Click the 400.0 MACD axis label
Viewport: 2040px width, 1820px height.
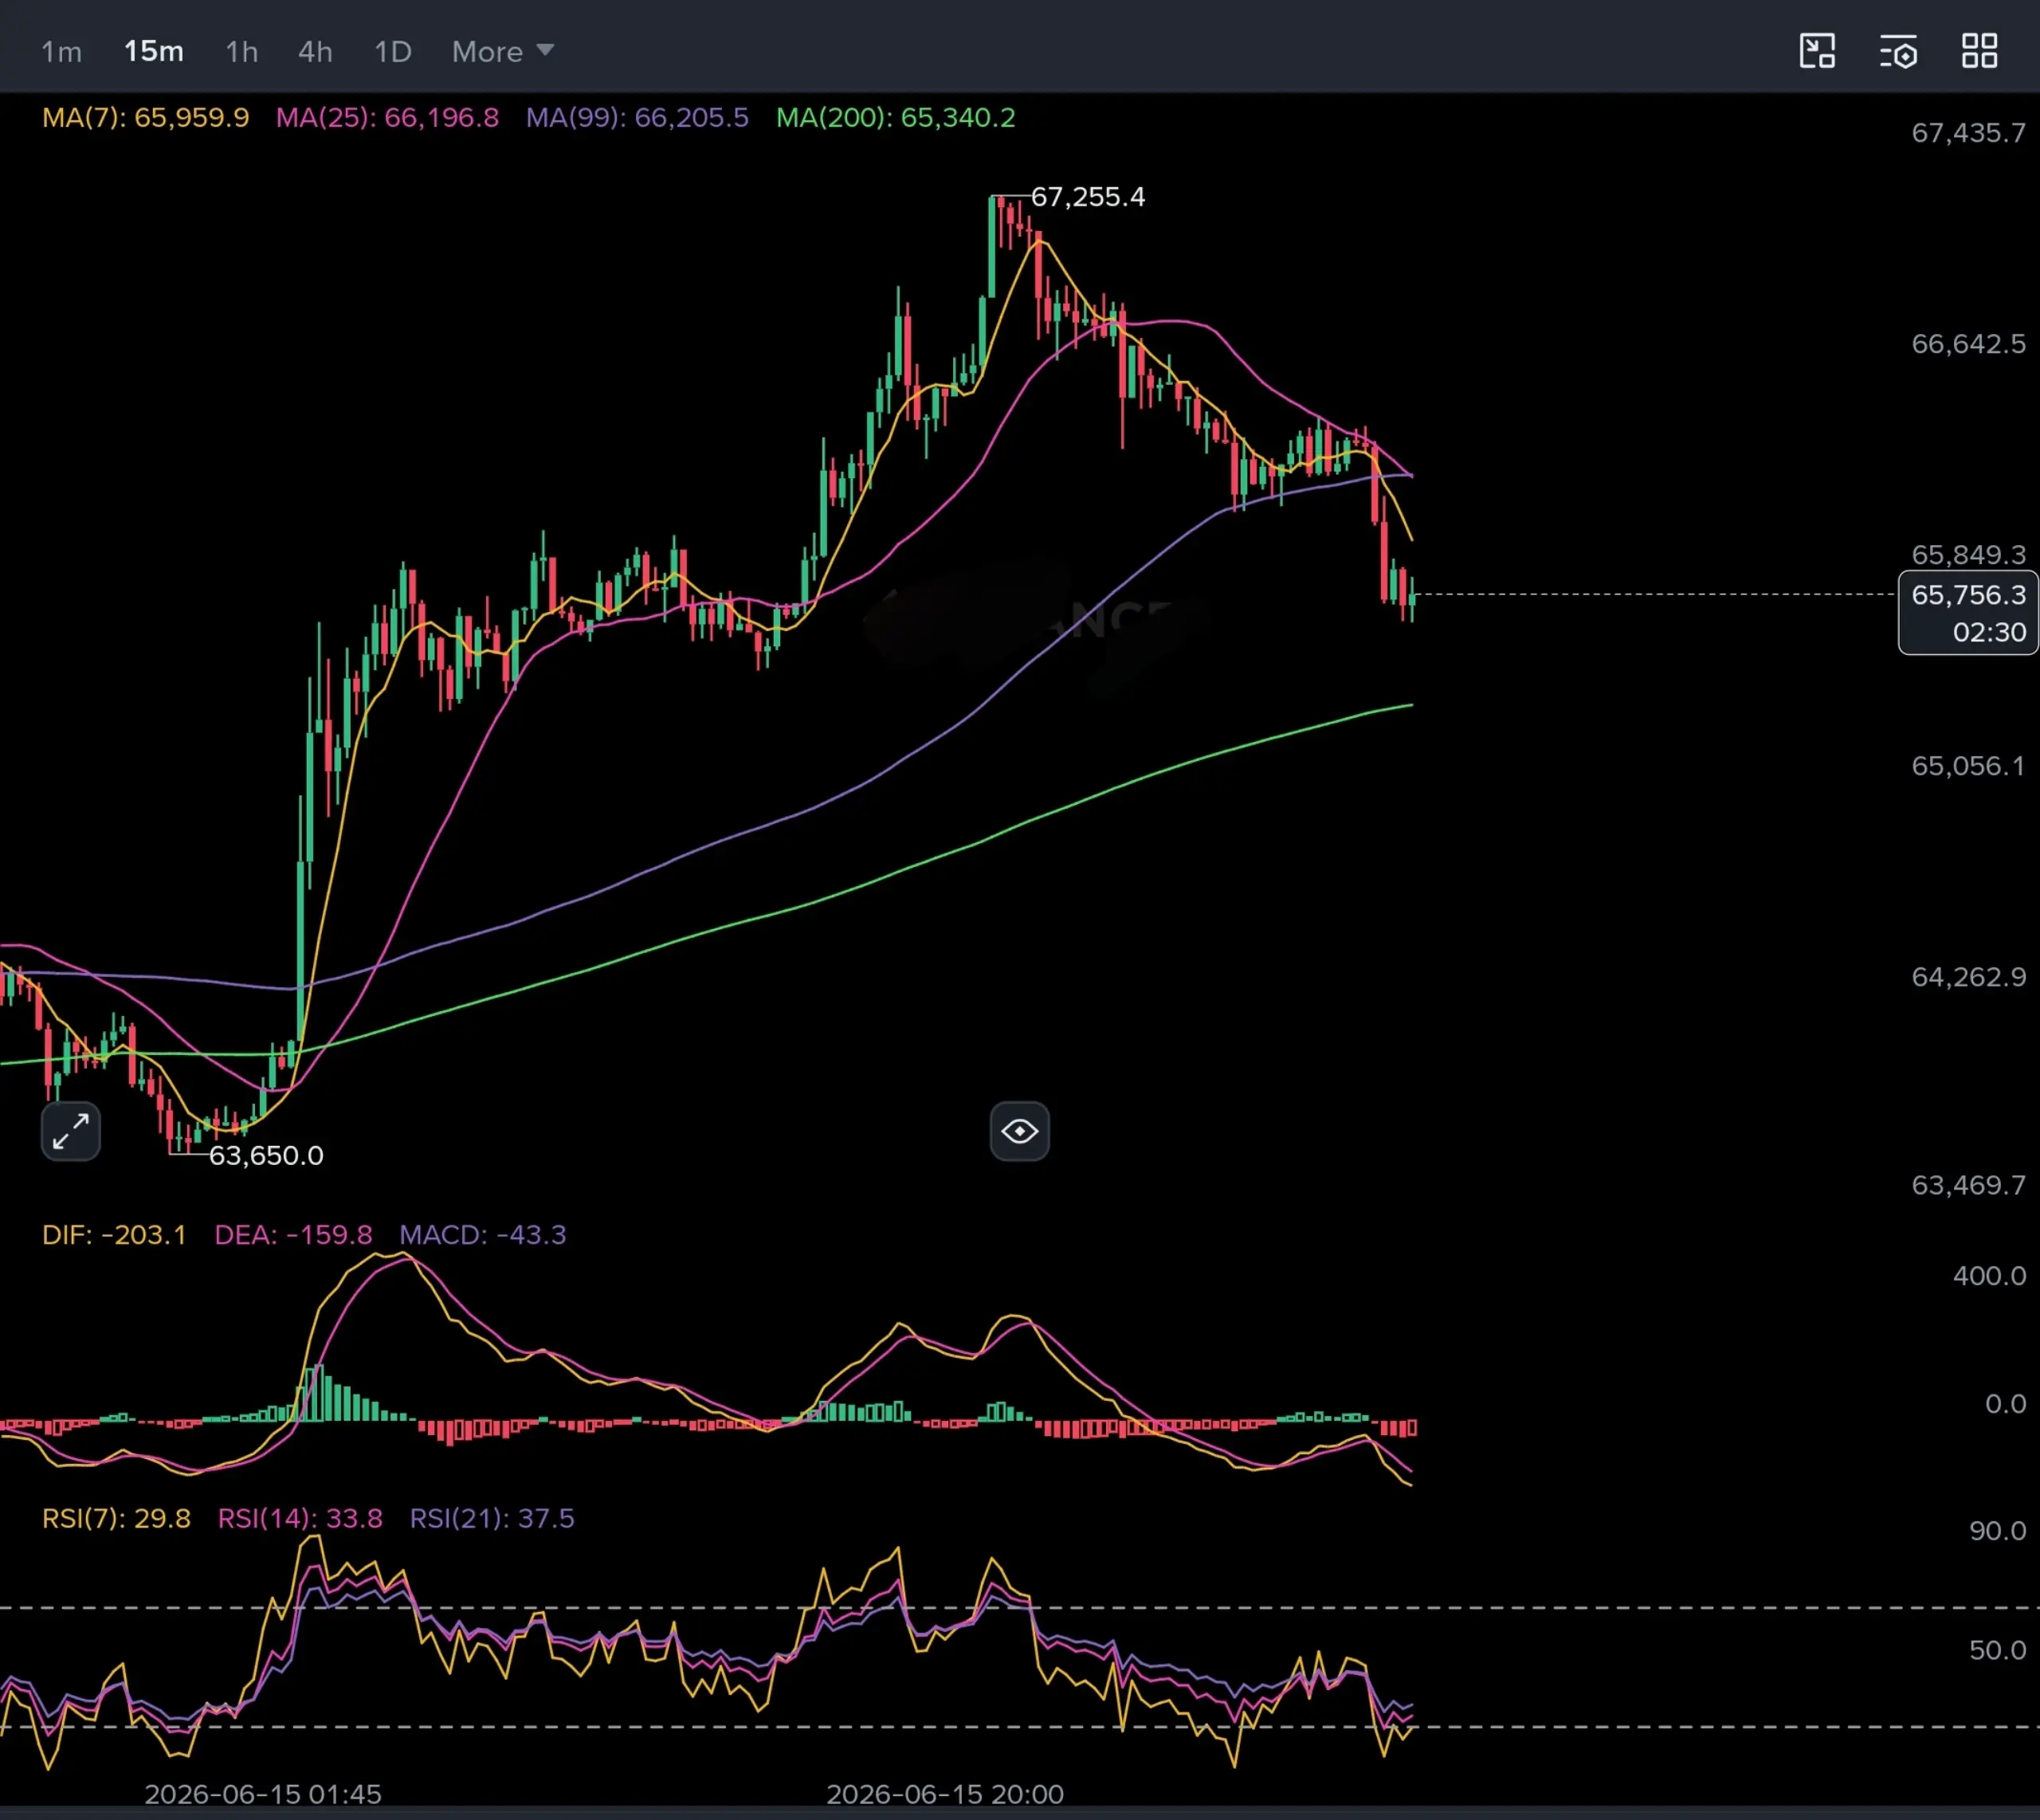[x=1989, y=1276]
